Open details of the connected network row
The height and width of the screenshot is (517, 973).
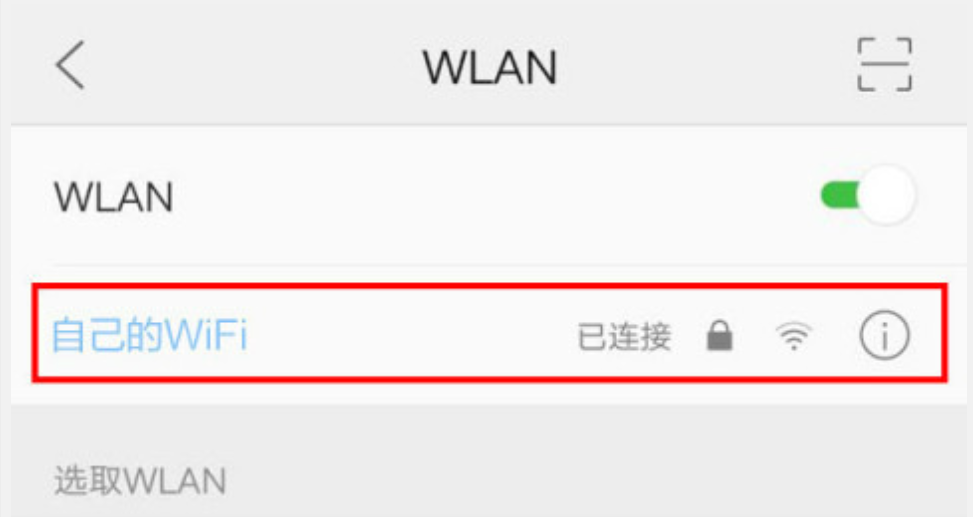pyautogui.click(x=490, y=333)
